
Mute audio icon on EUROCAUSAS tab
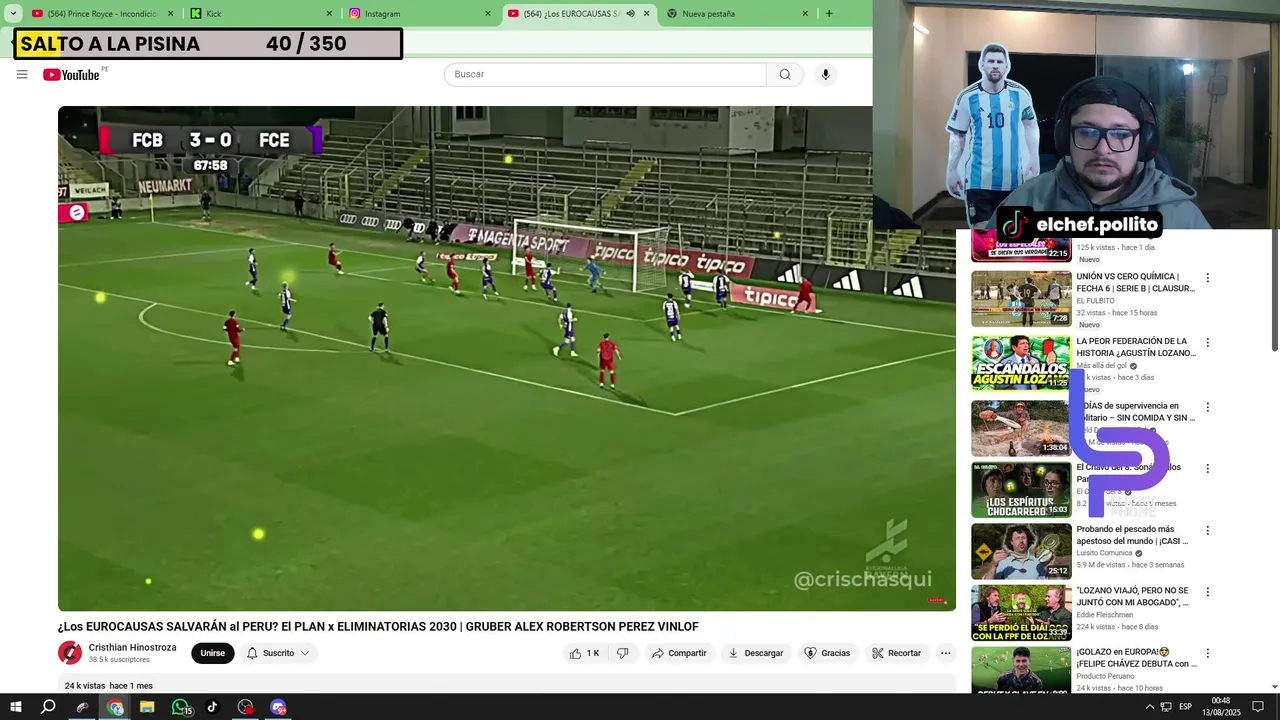[x=630, y=14]
